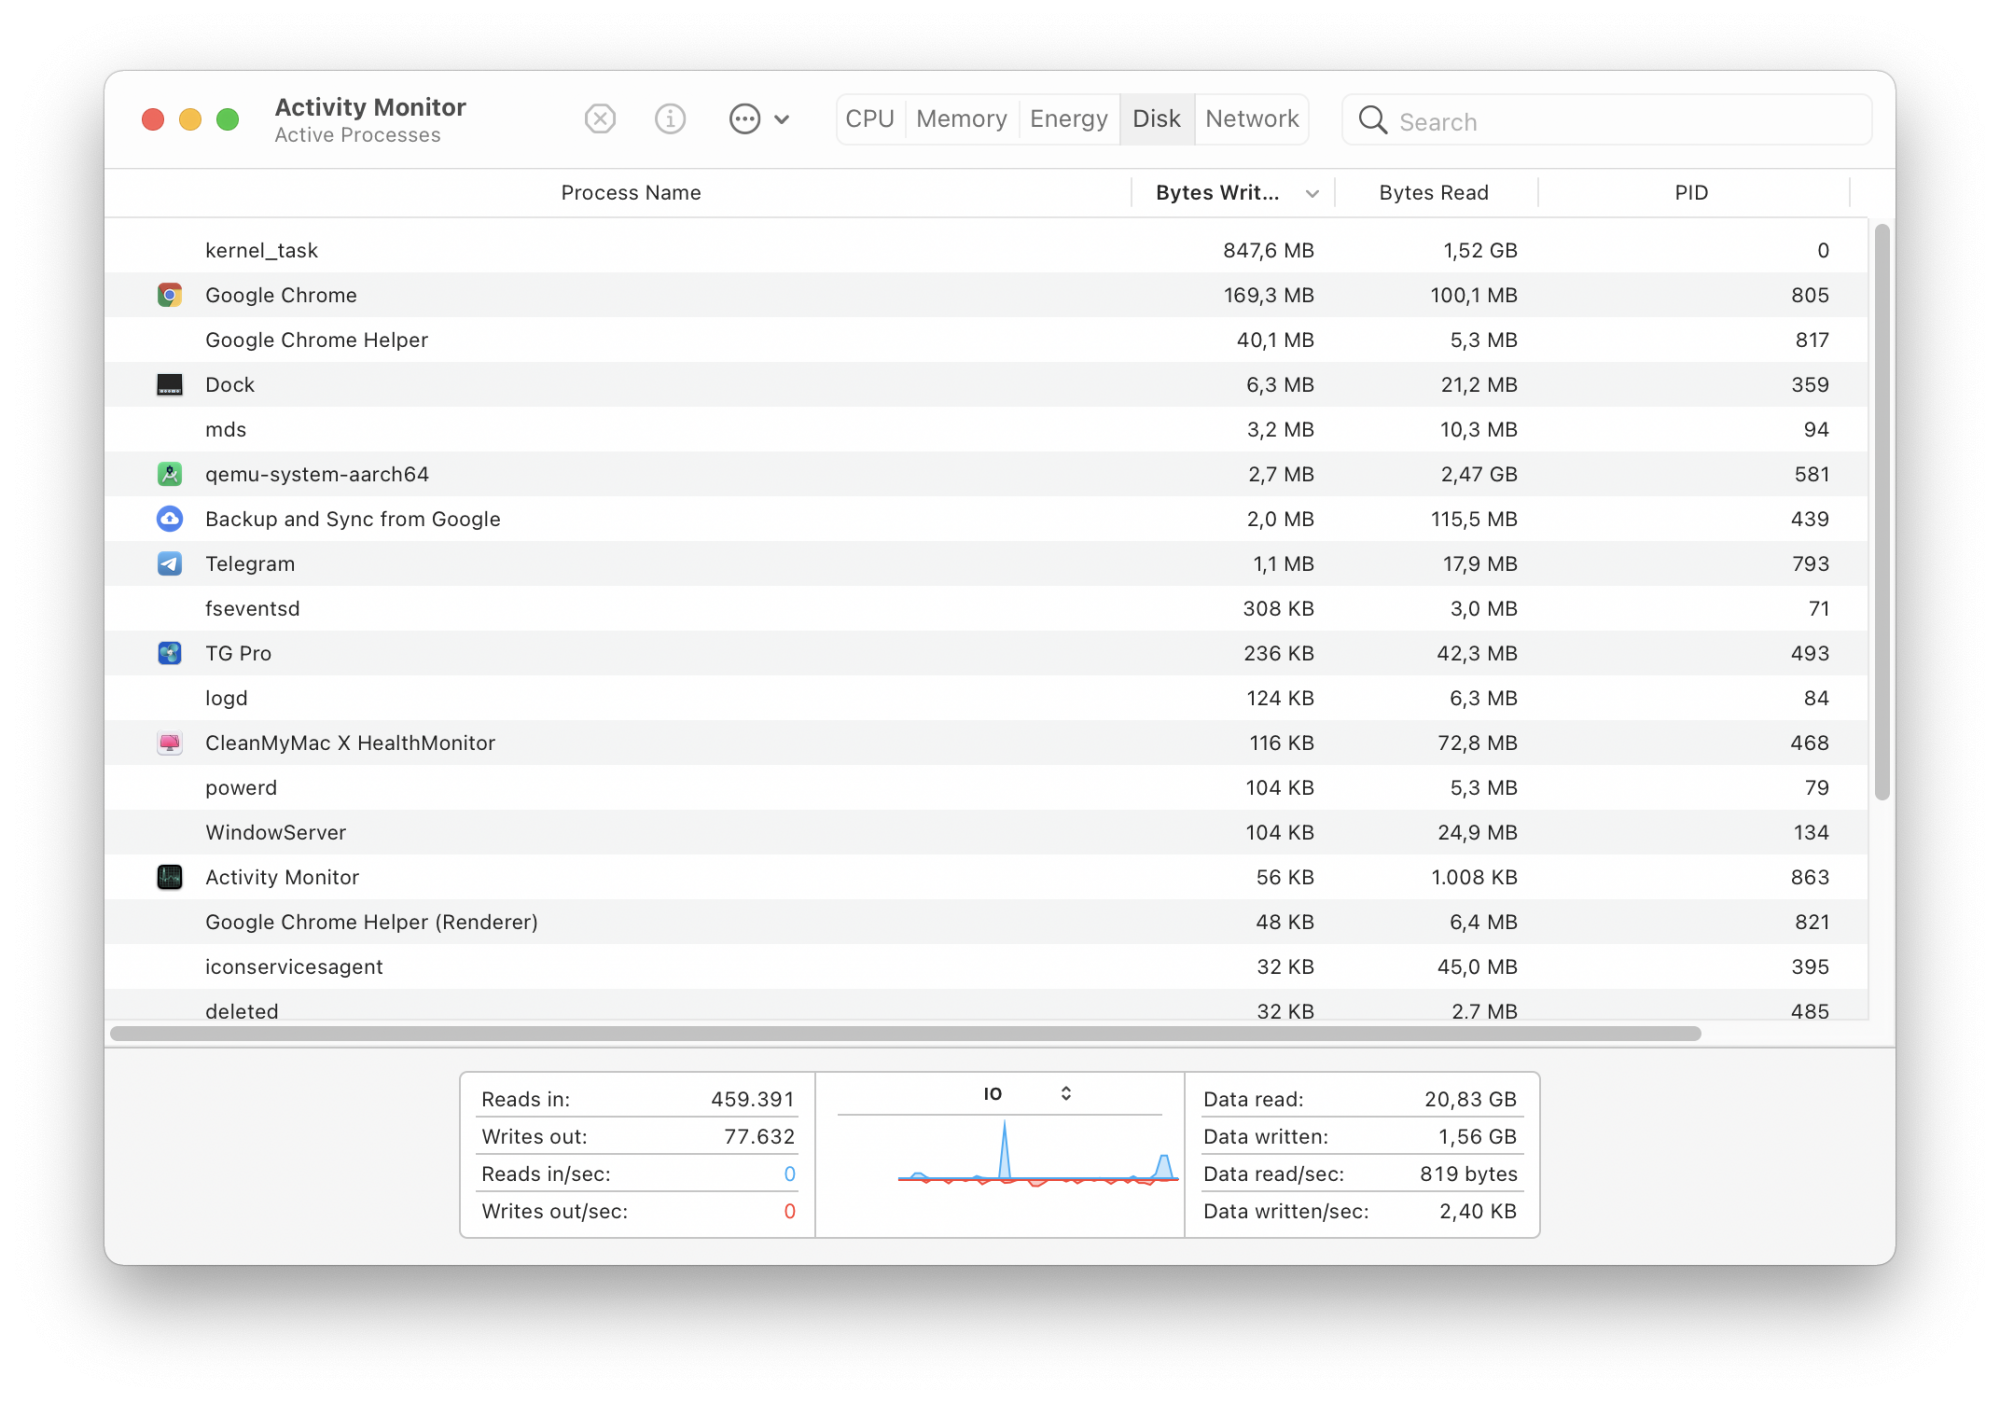Switch to the Memory tab
This screenshot has width=2000, height=1403.
click(961, 119)
